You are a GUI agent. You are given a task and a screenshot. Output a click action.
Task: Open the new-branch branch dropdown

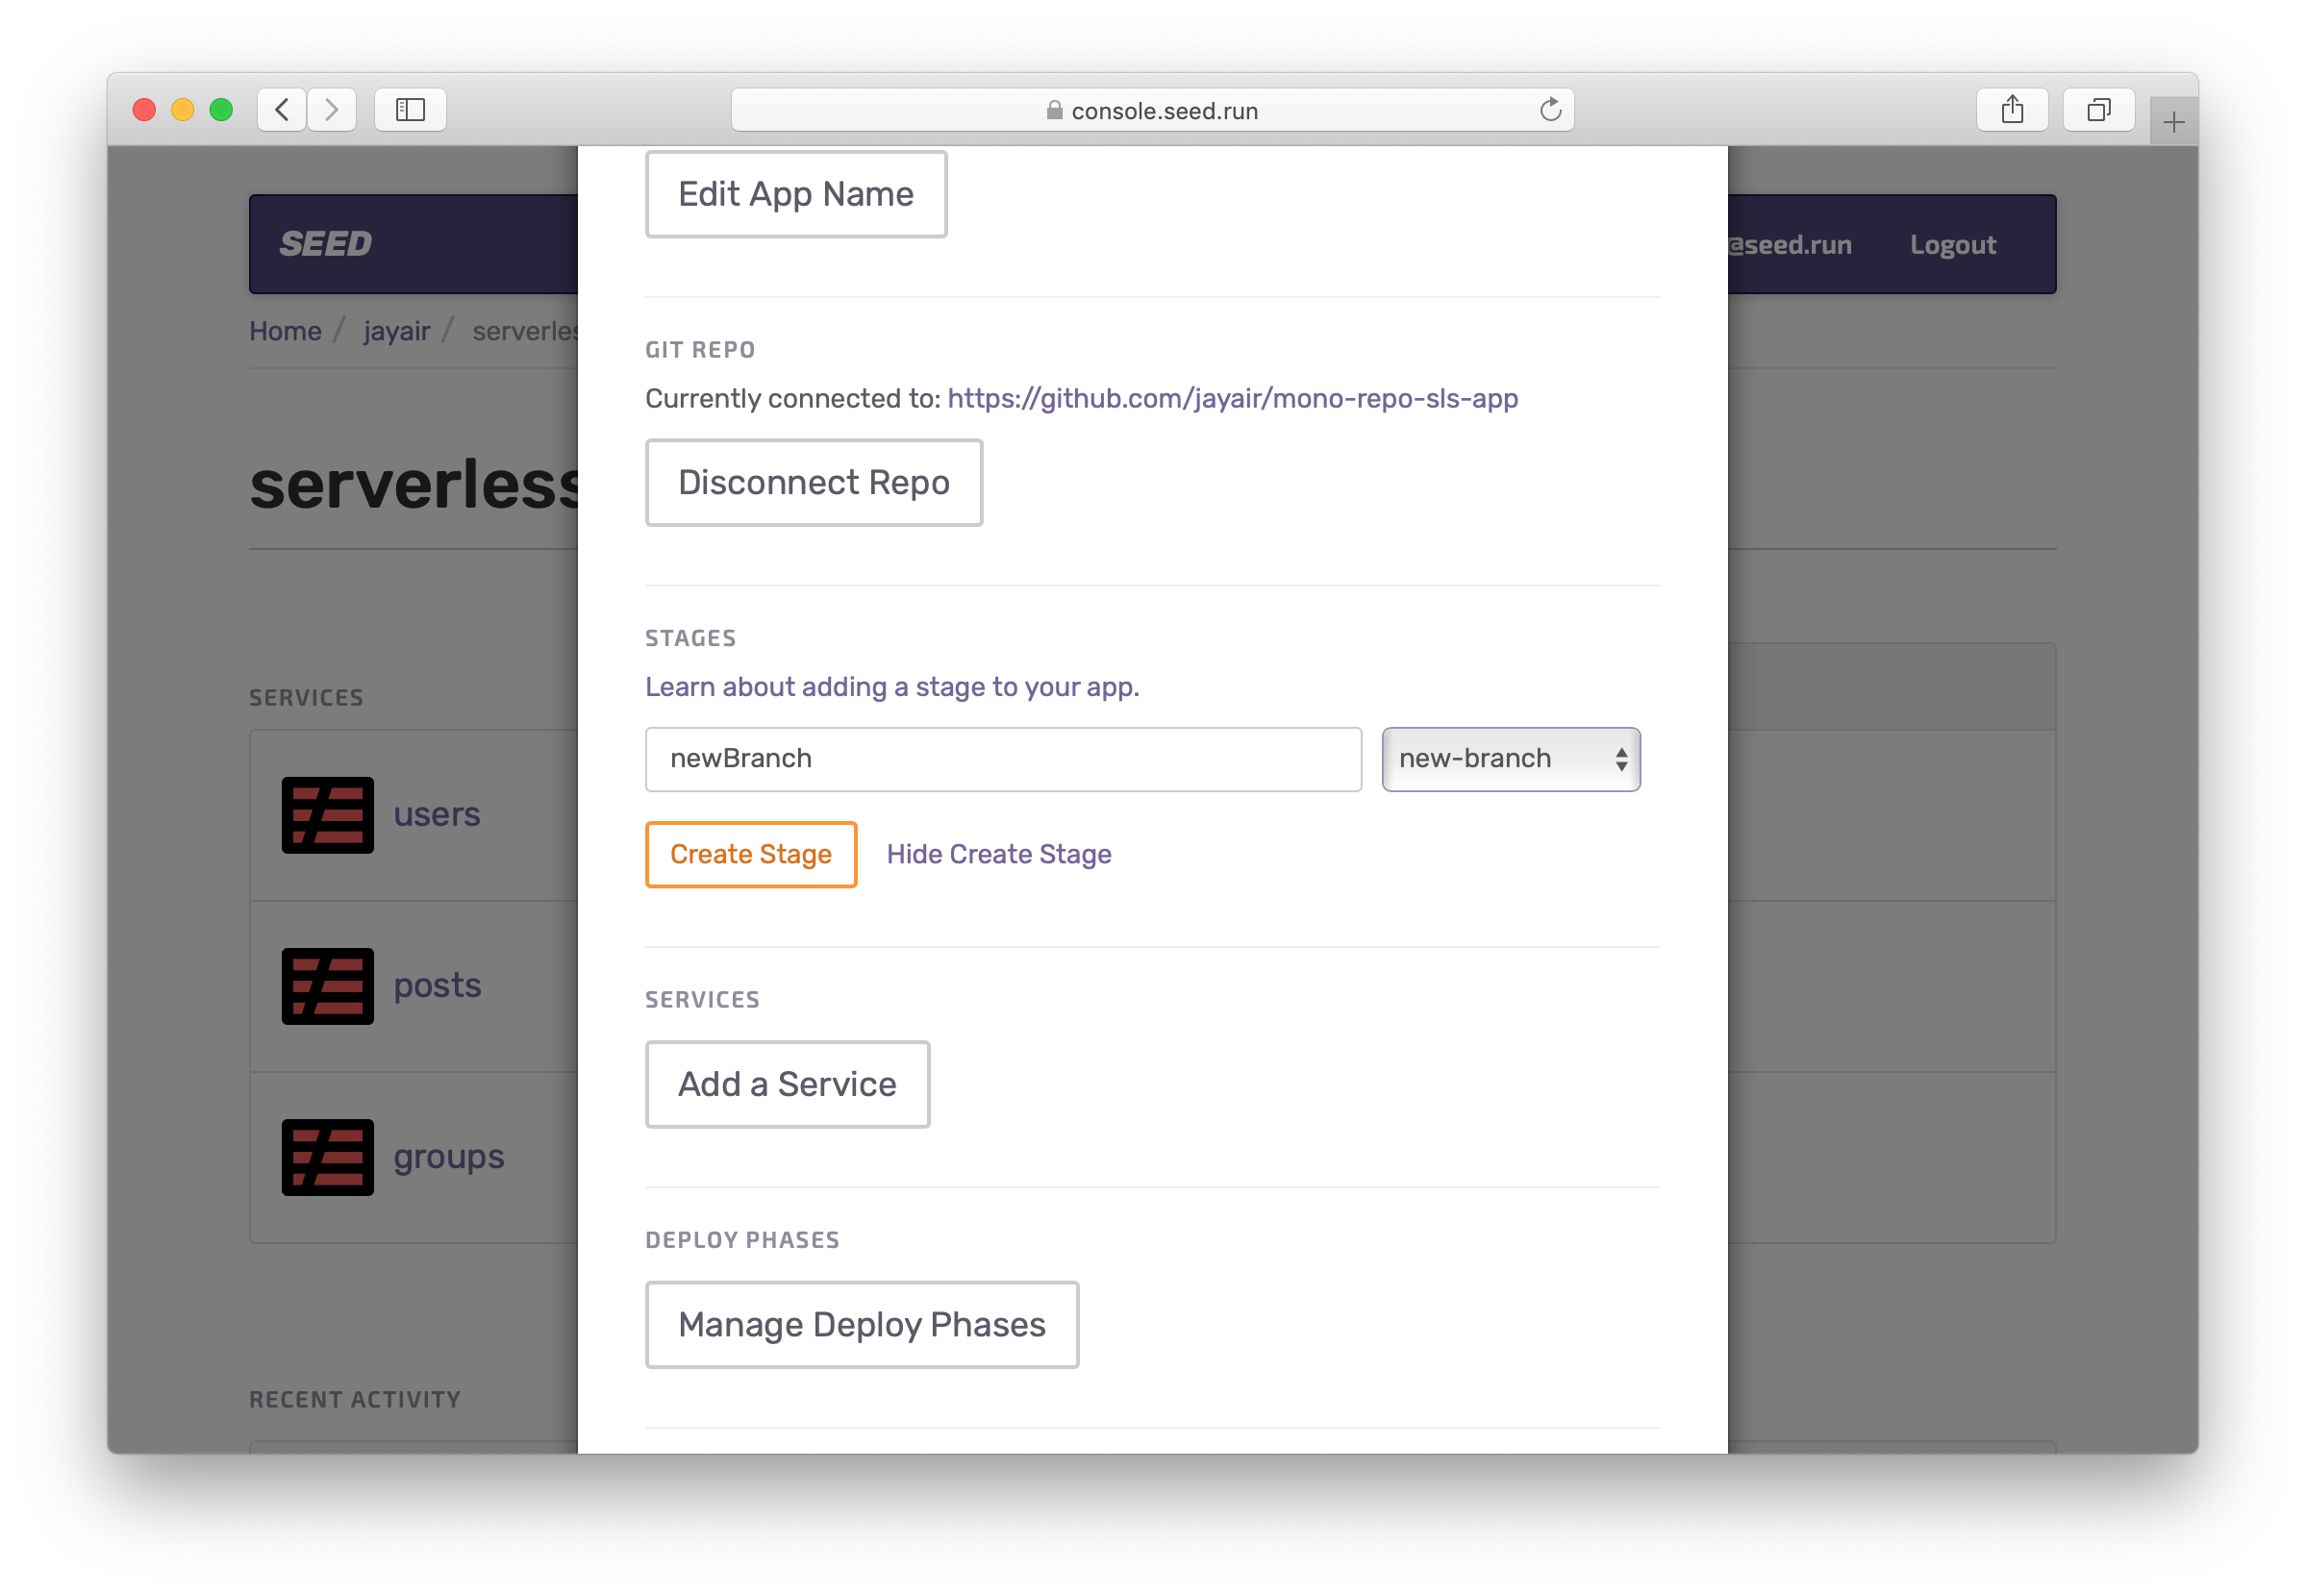click(1510, 759)
